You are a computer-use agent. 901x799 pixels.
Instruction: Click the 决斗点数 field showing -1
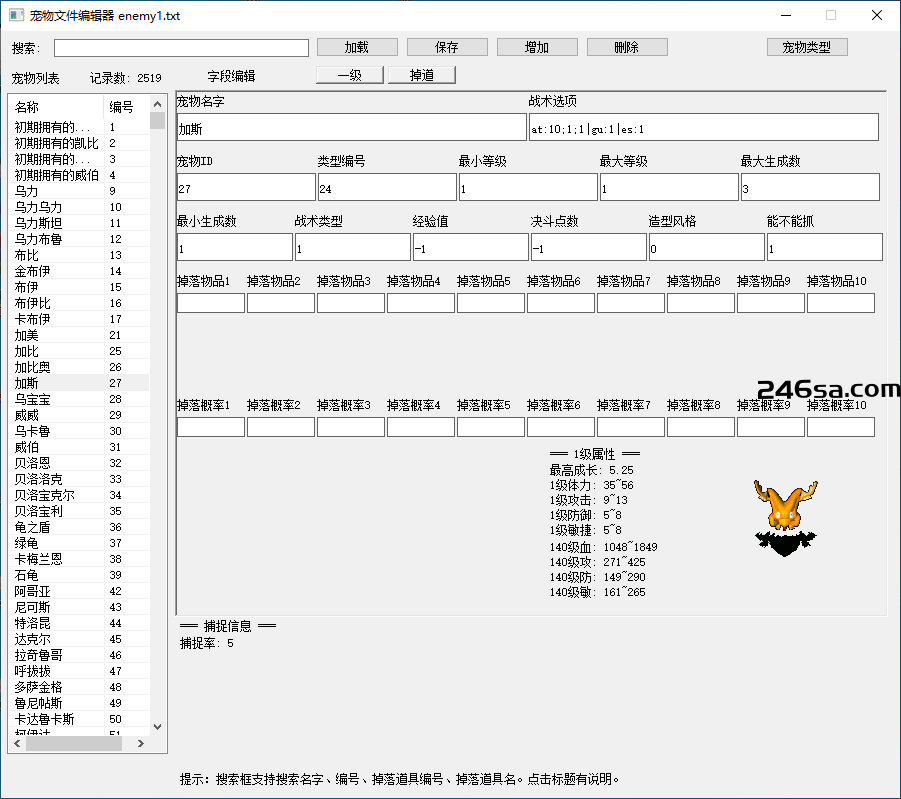[589, 247]
